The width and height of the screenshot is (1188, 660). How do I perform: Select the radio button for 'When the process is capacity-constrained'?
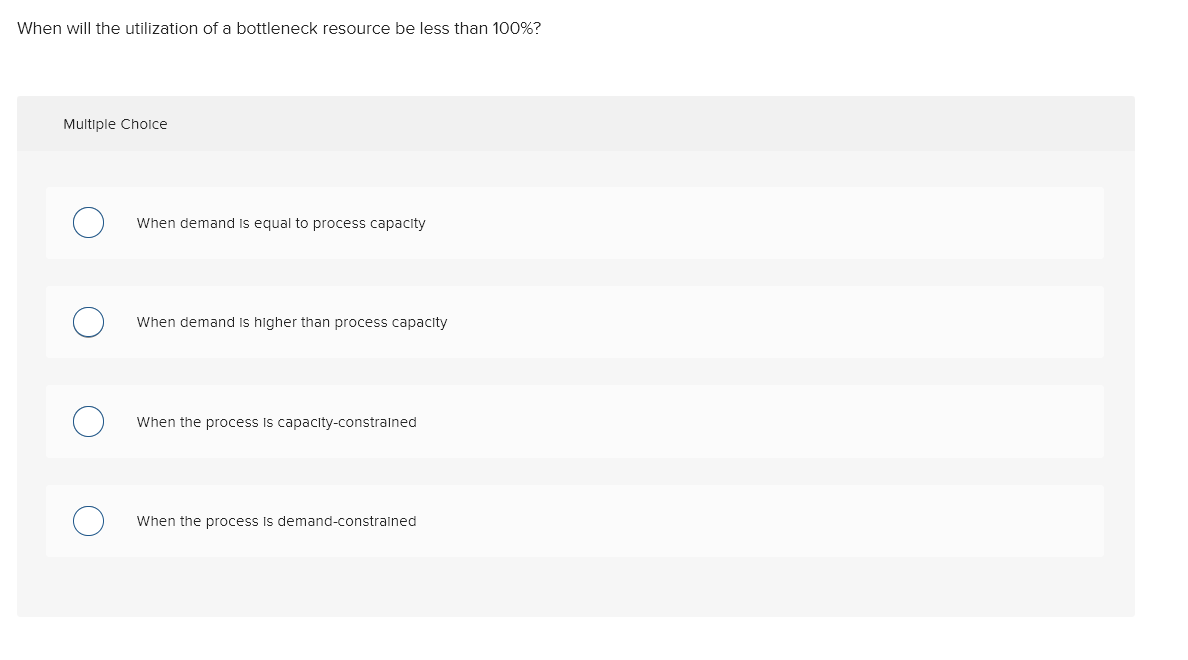click(88, 421)
